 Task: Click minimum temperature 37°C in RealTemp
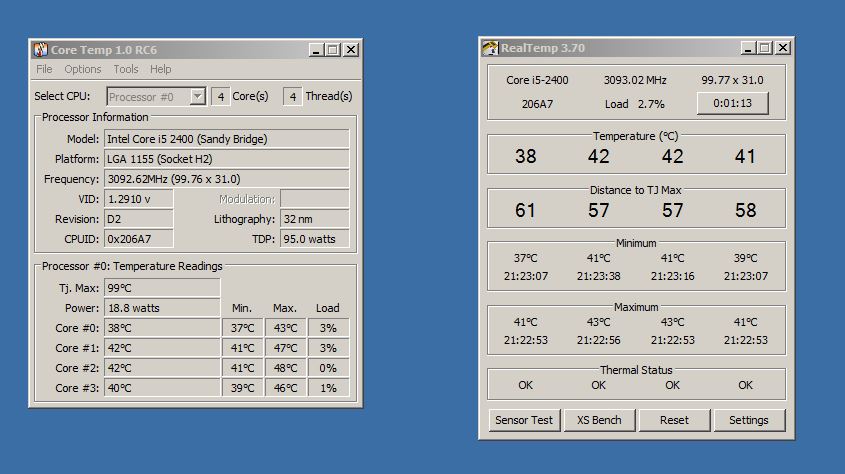(x=525, y=258)
